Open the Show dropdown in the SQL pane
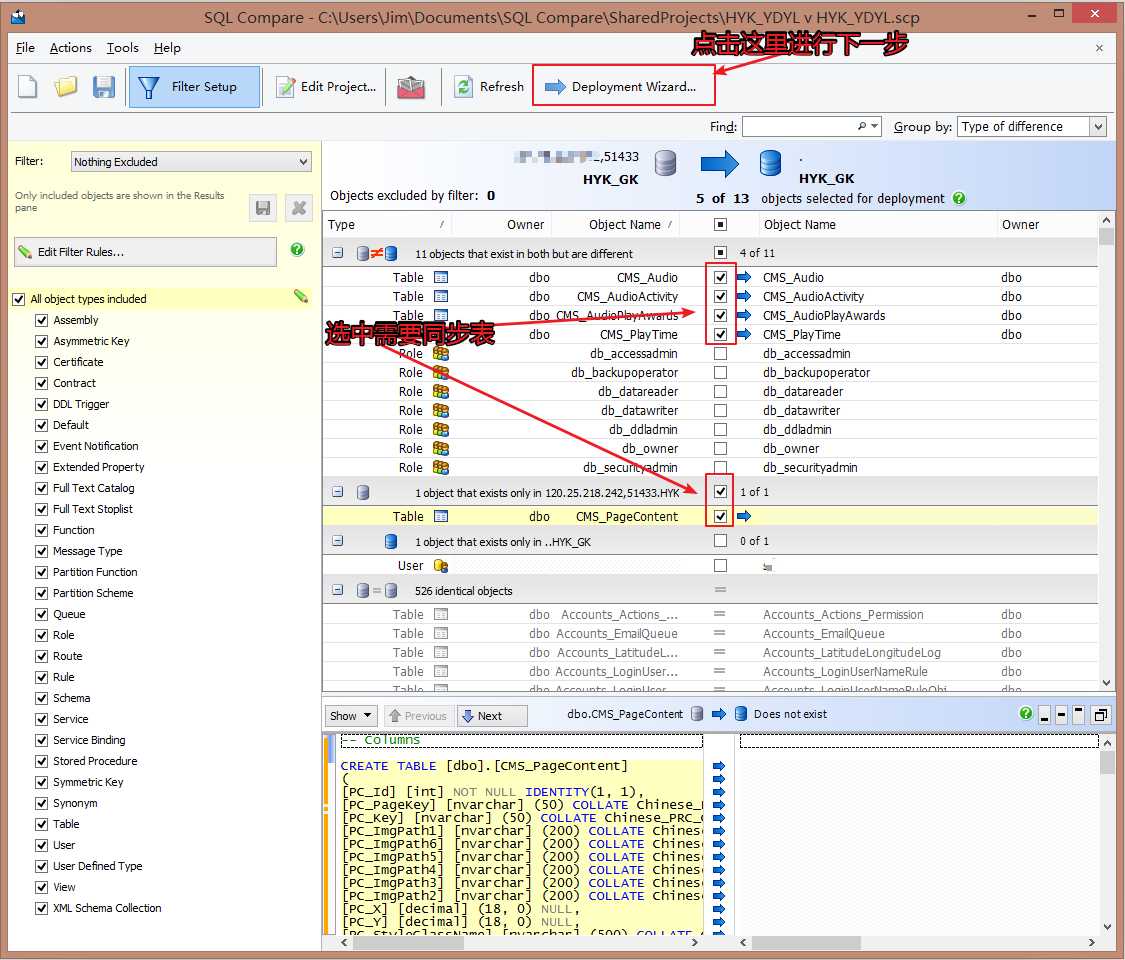The width and height of the screenshot is (1125, 960). (x=351, y=715)
